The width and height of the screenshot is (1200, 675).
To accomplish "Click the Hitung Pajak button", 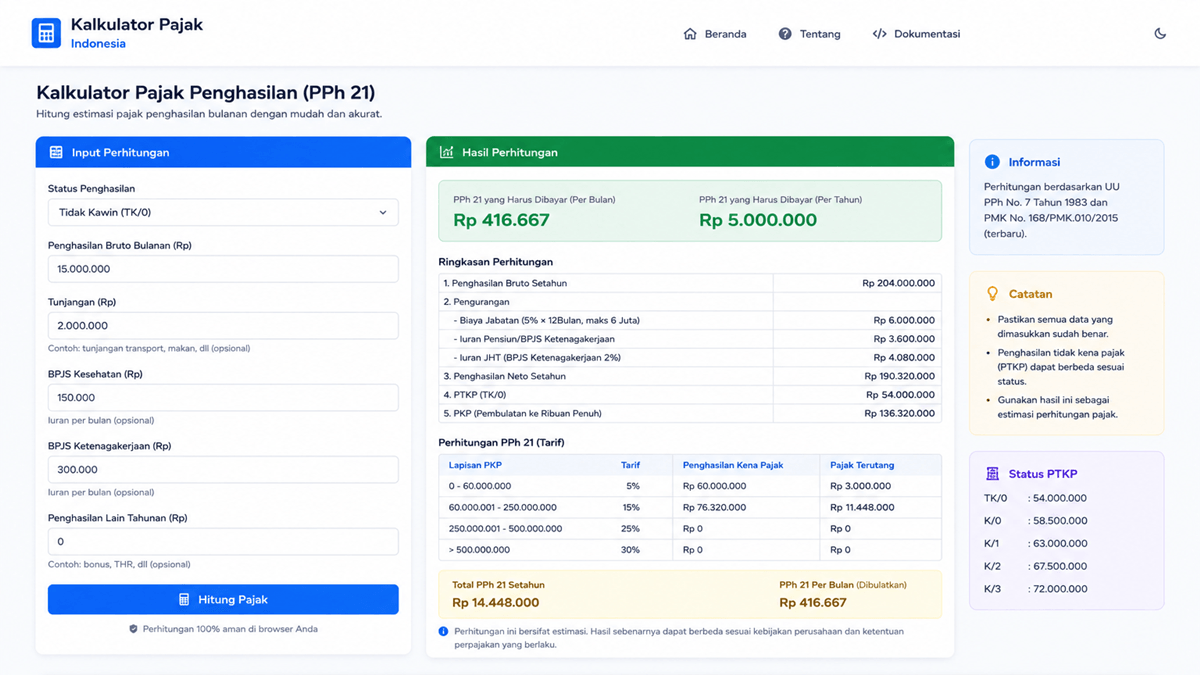I will tap(223, 600).
